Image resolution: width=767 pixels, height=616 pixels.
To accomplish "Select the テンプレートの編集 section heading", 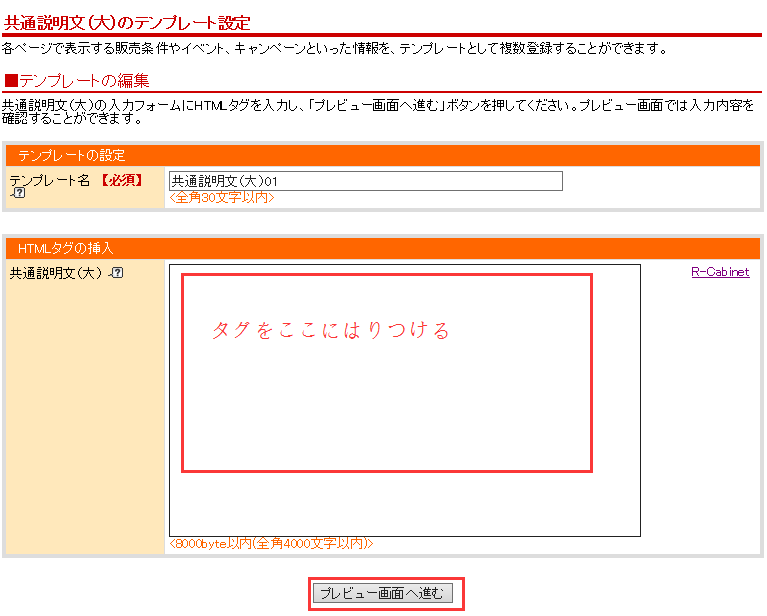I will (x=84, y=80).
